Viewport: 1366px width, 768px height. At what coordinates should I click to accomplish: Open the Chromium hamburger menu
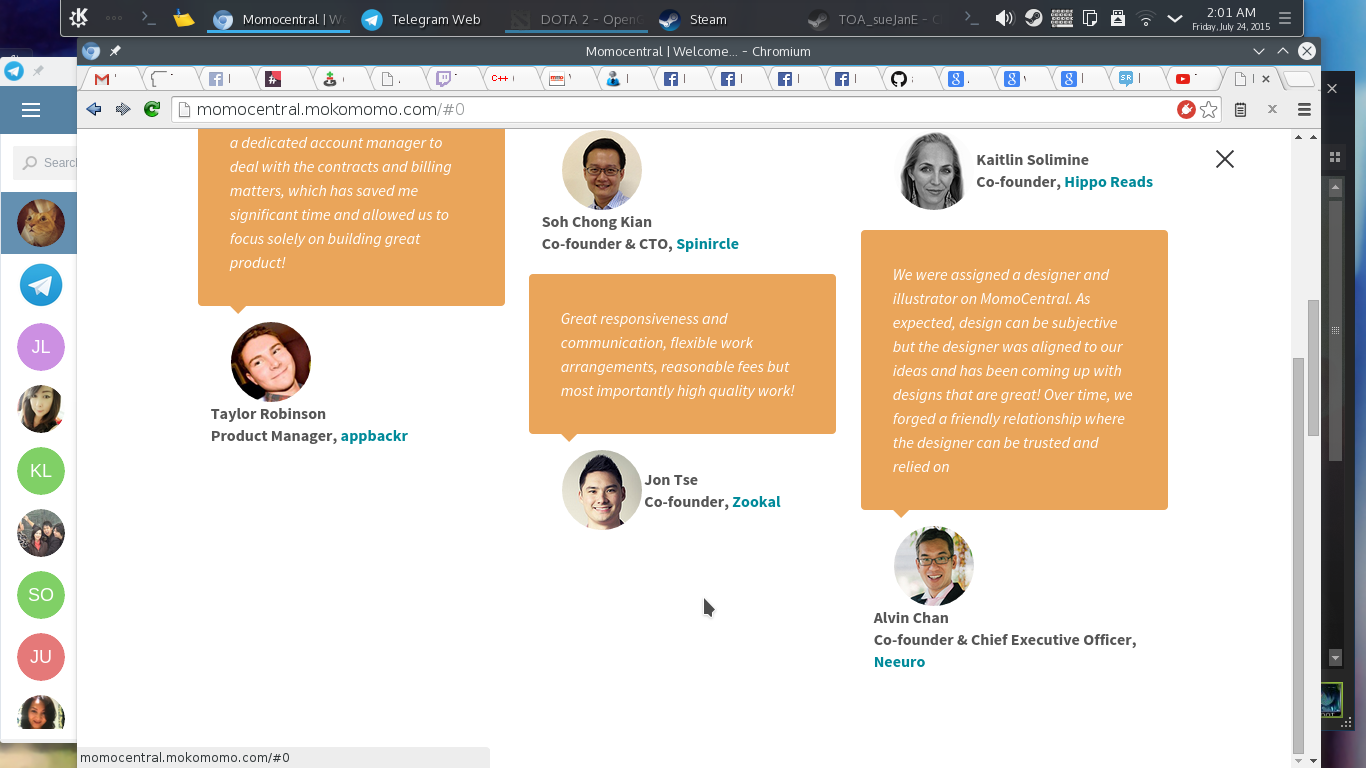pyautogui.click(x=1304, y=109)
